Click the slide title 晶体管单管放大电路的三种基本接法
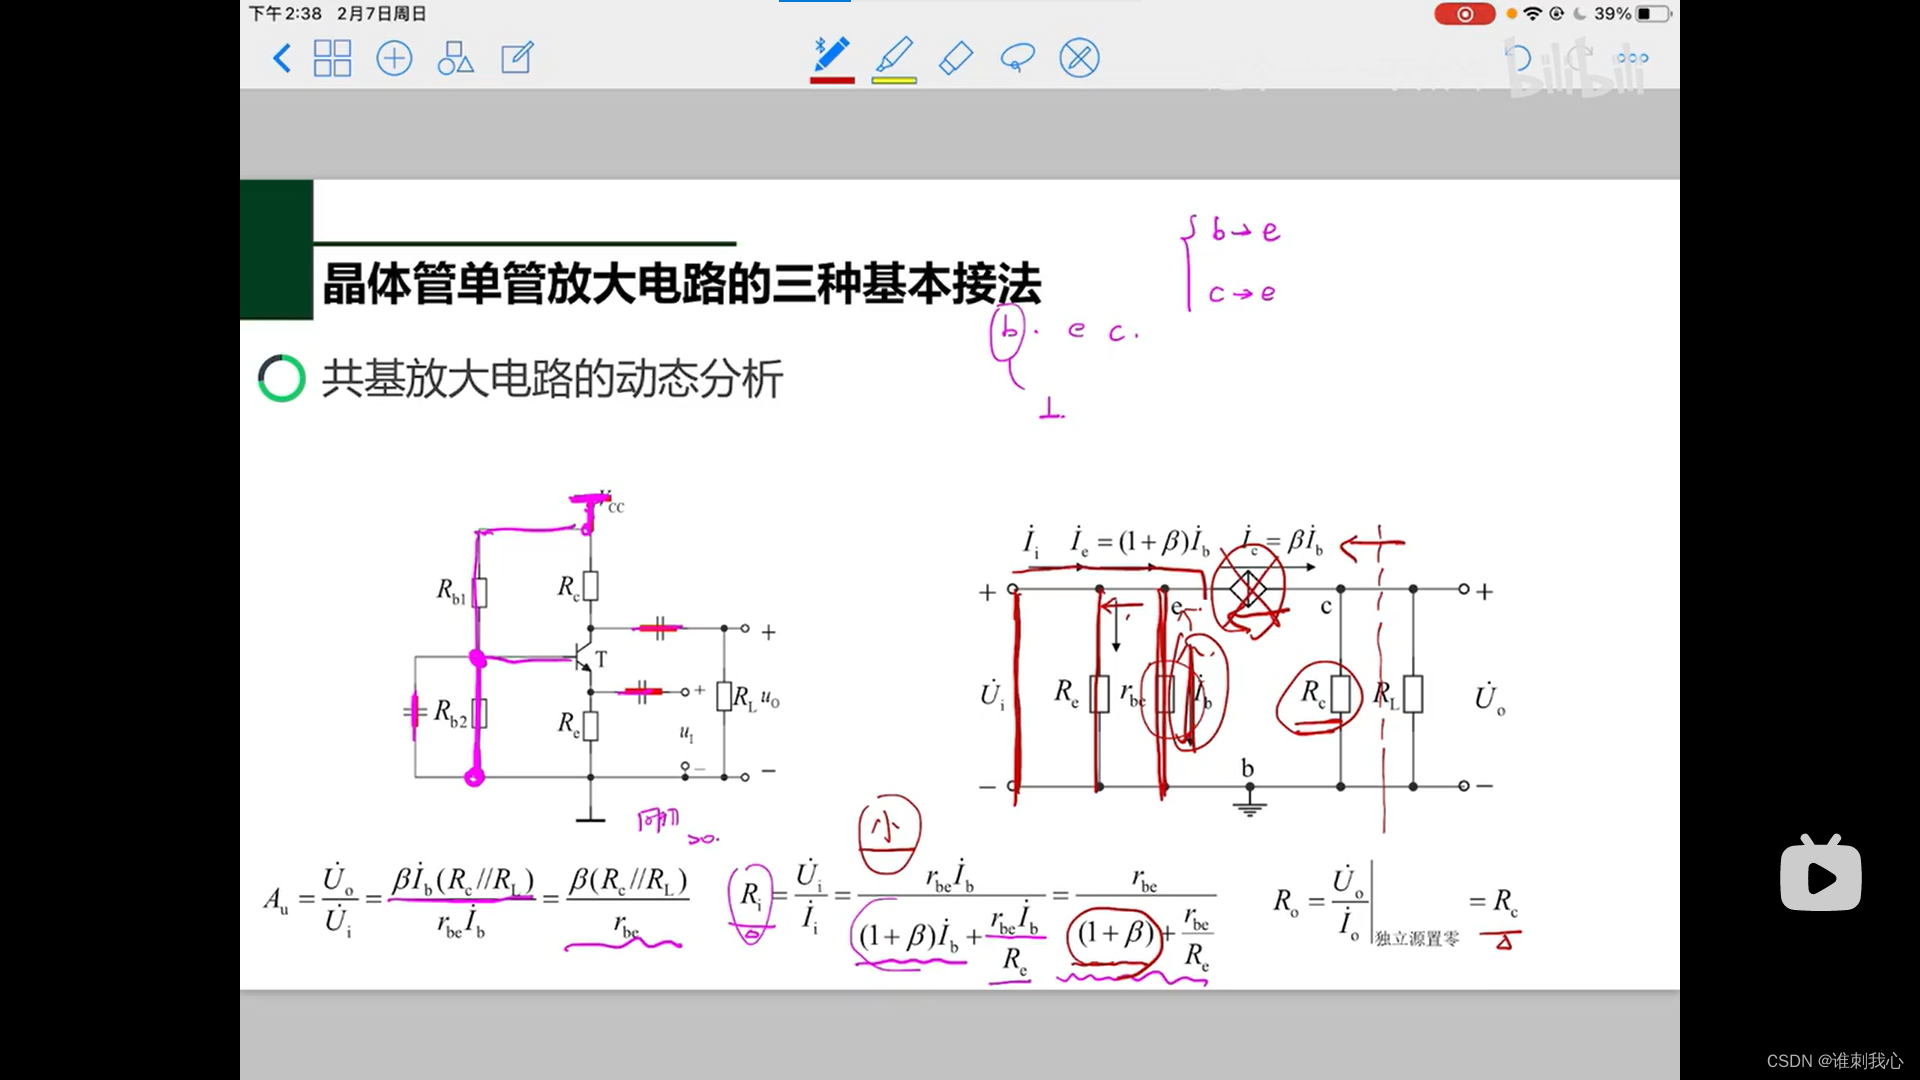The image size is (1920, 1080). click(682, 284)
